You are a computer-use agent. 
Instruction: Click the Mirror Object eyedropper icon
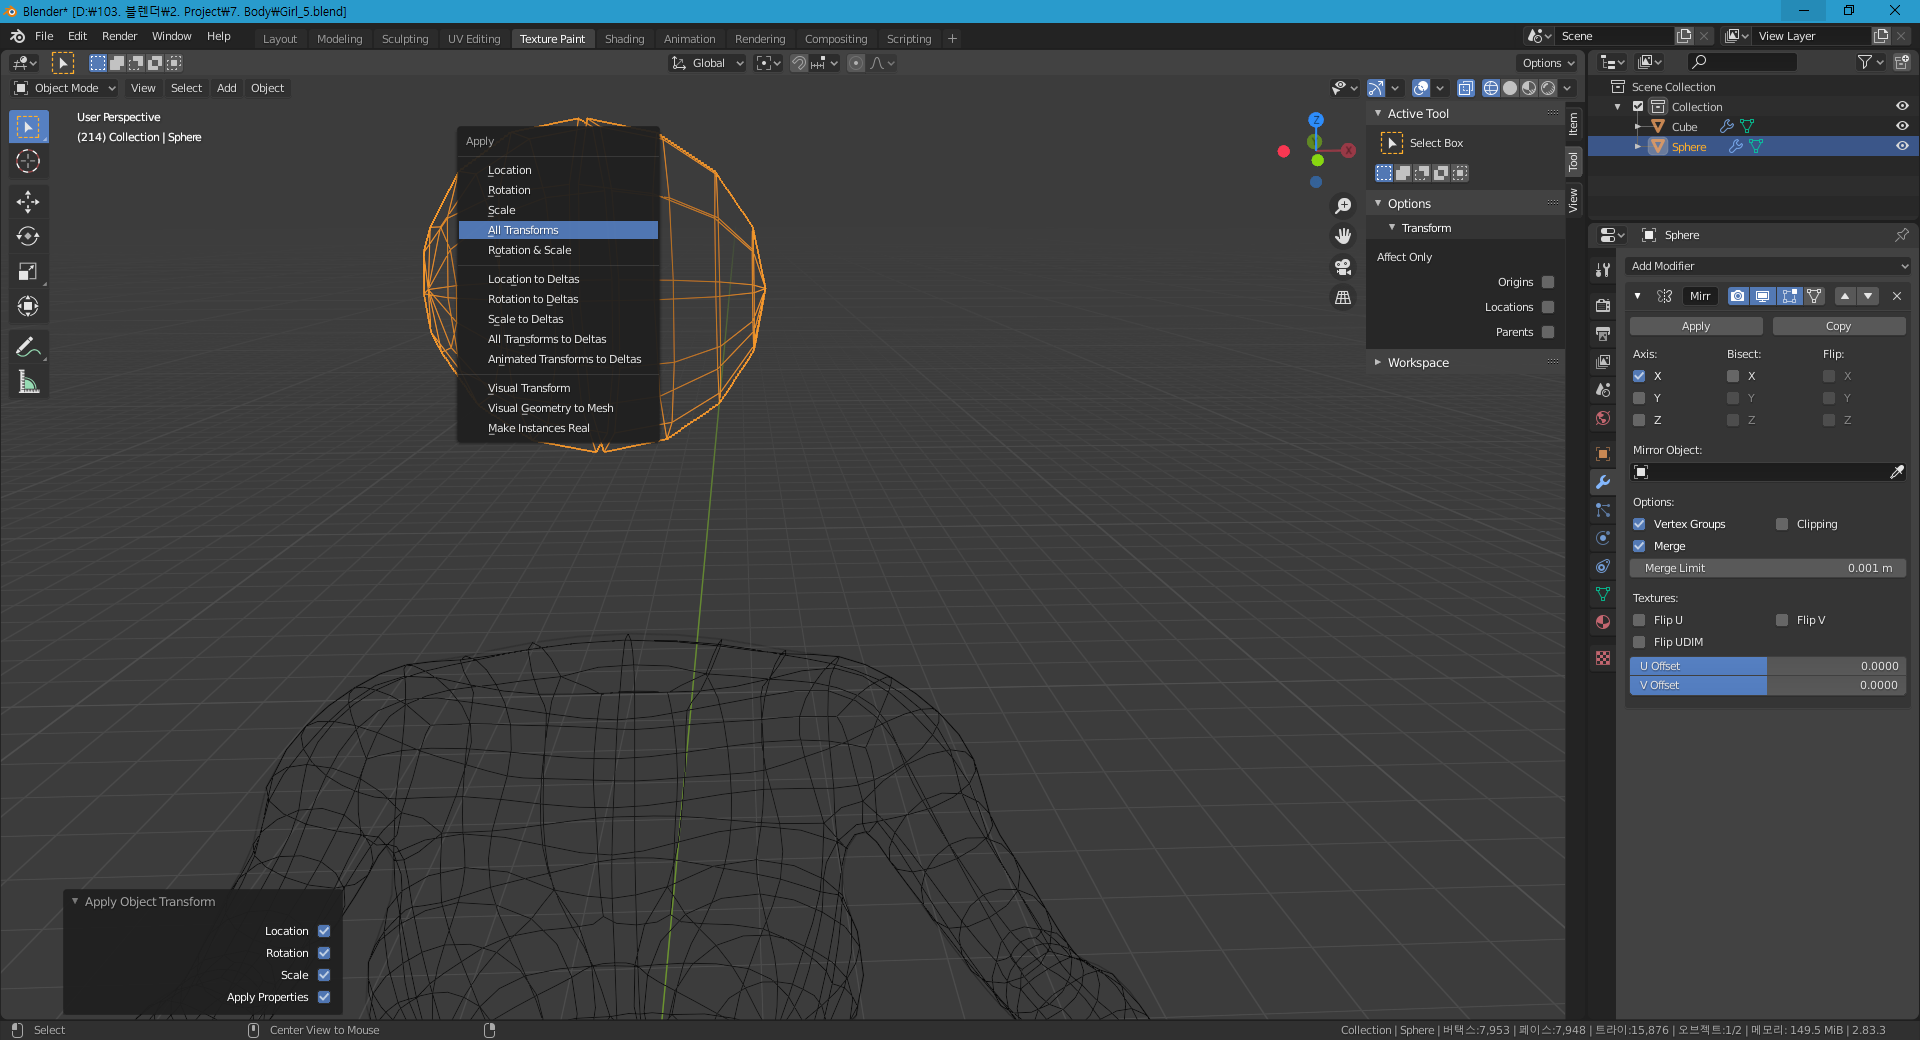1897,472
